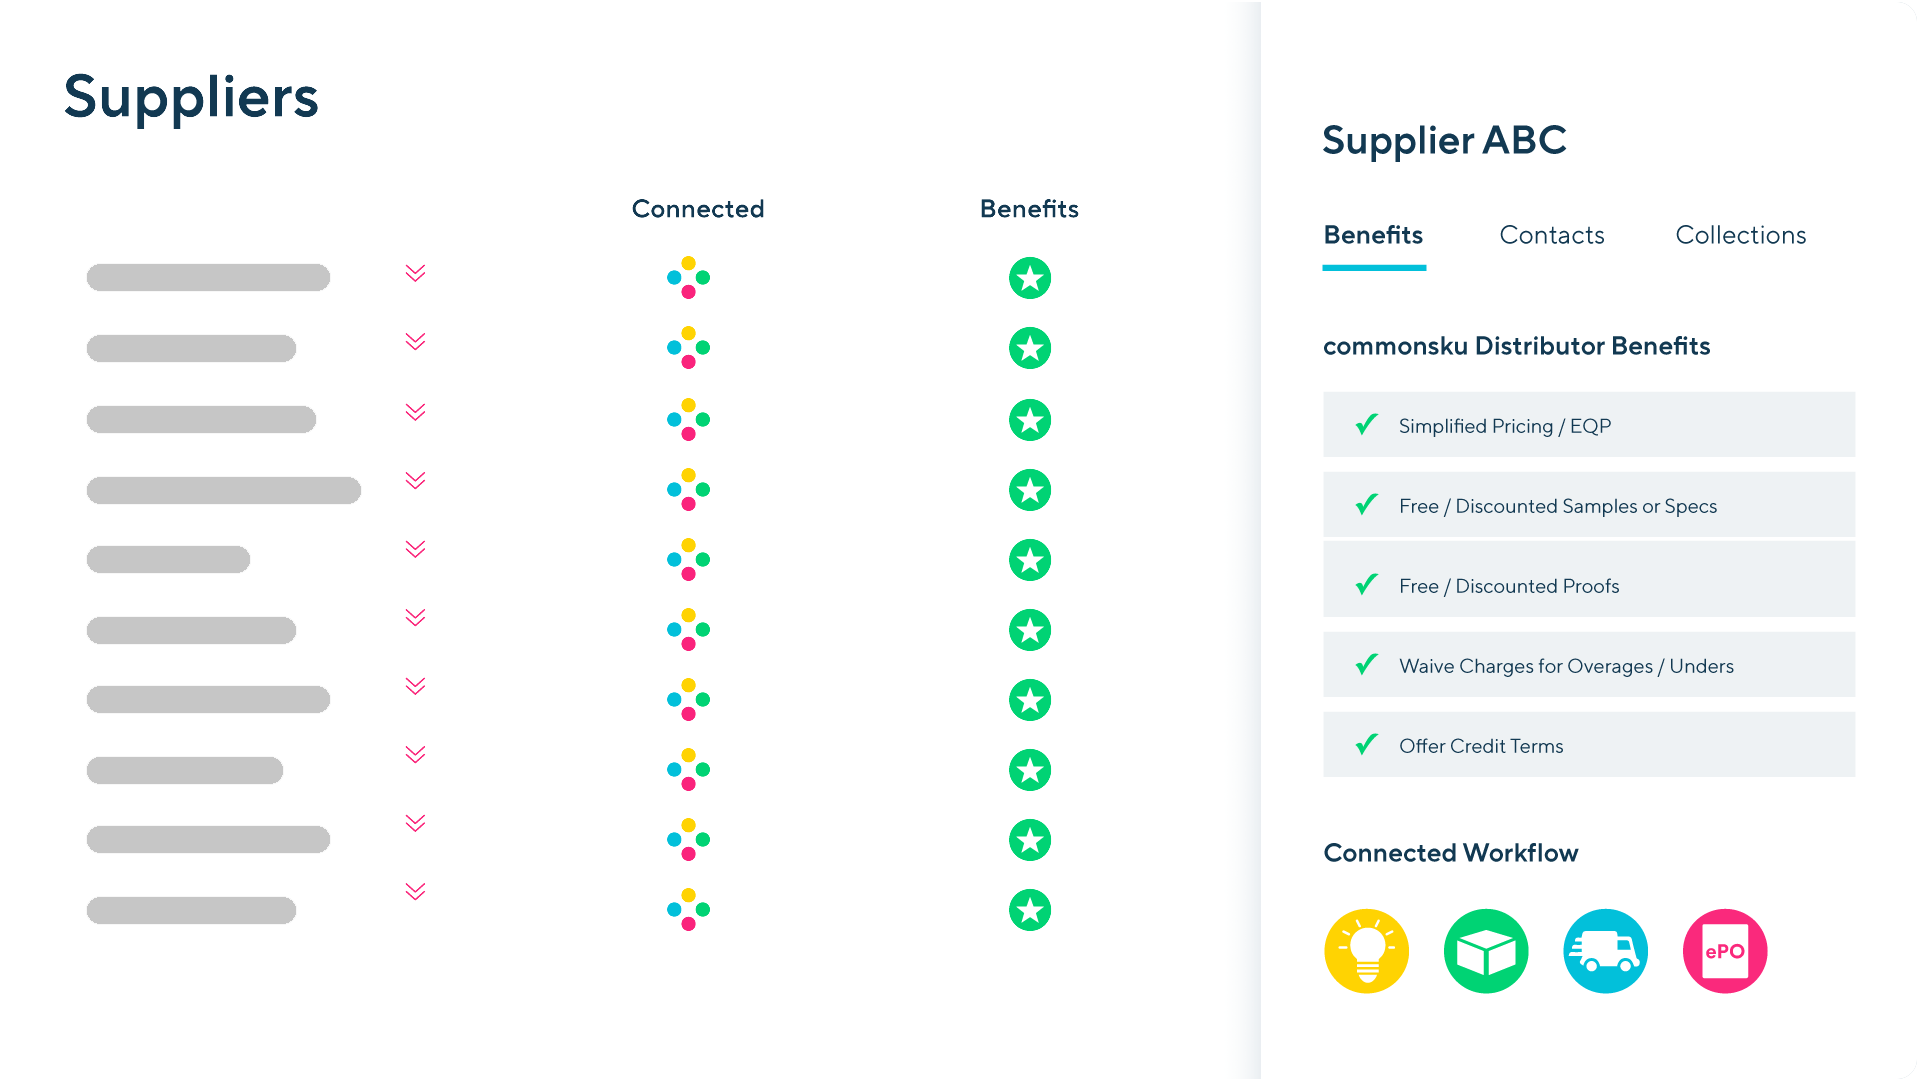This screenshot has height=1080, width=1920.
Task: Click the connected icon on the bottom supplier row
Action: pyautogui.click(x=687, y=911)
